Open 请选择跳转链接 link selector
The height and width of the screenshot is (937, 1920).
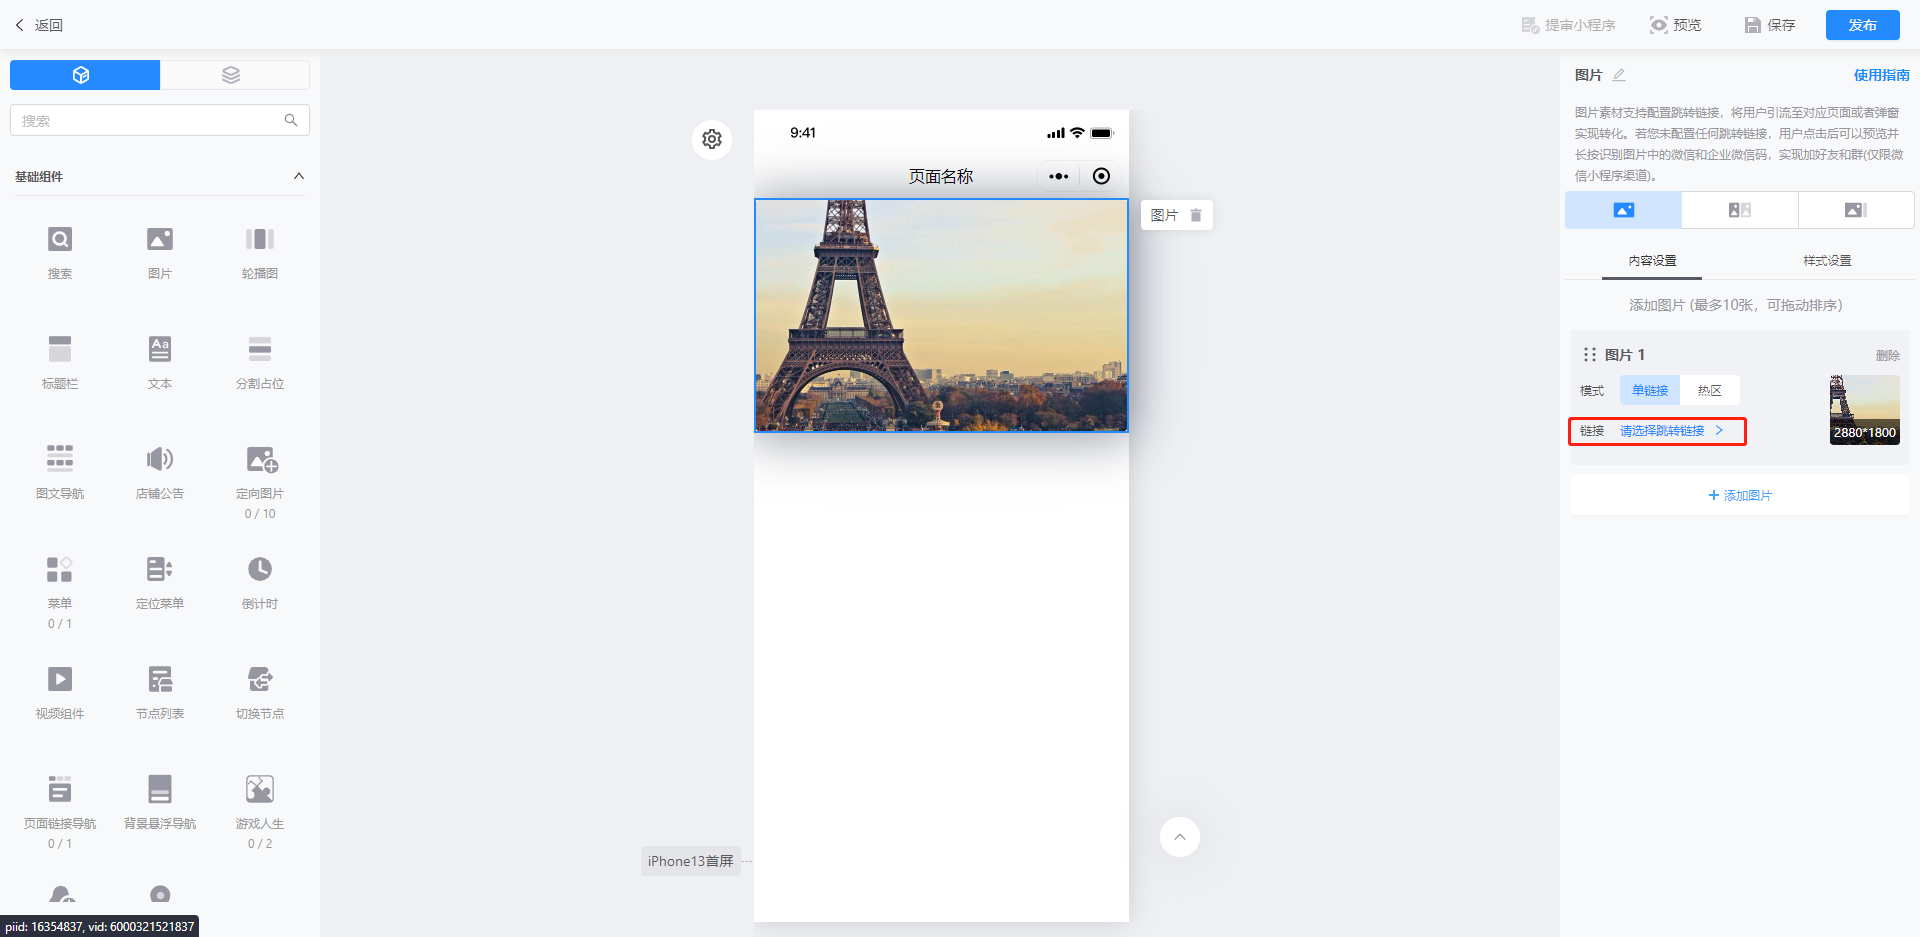pos(1671,431)
